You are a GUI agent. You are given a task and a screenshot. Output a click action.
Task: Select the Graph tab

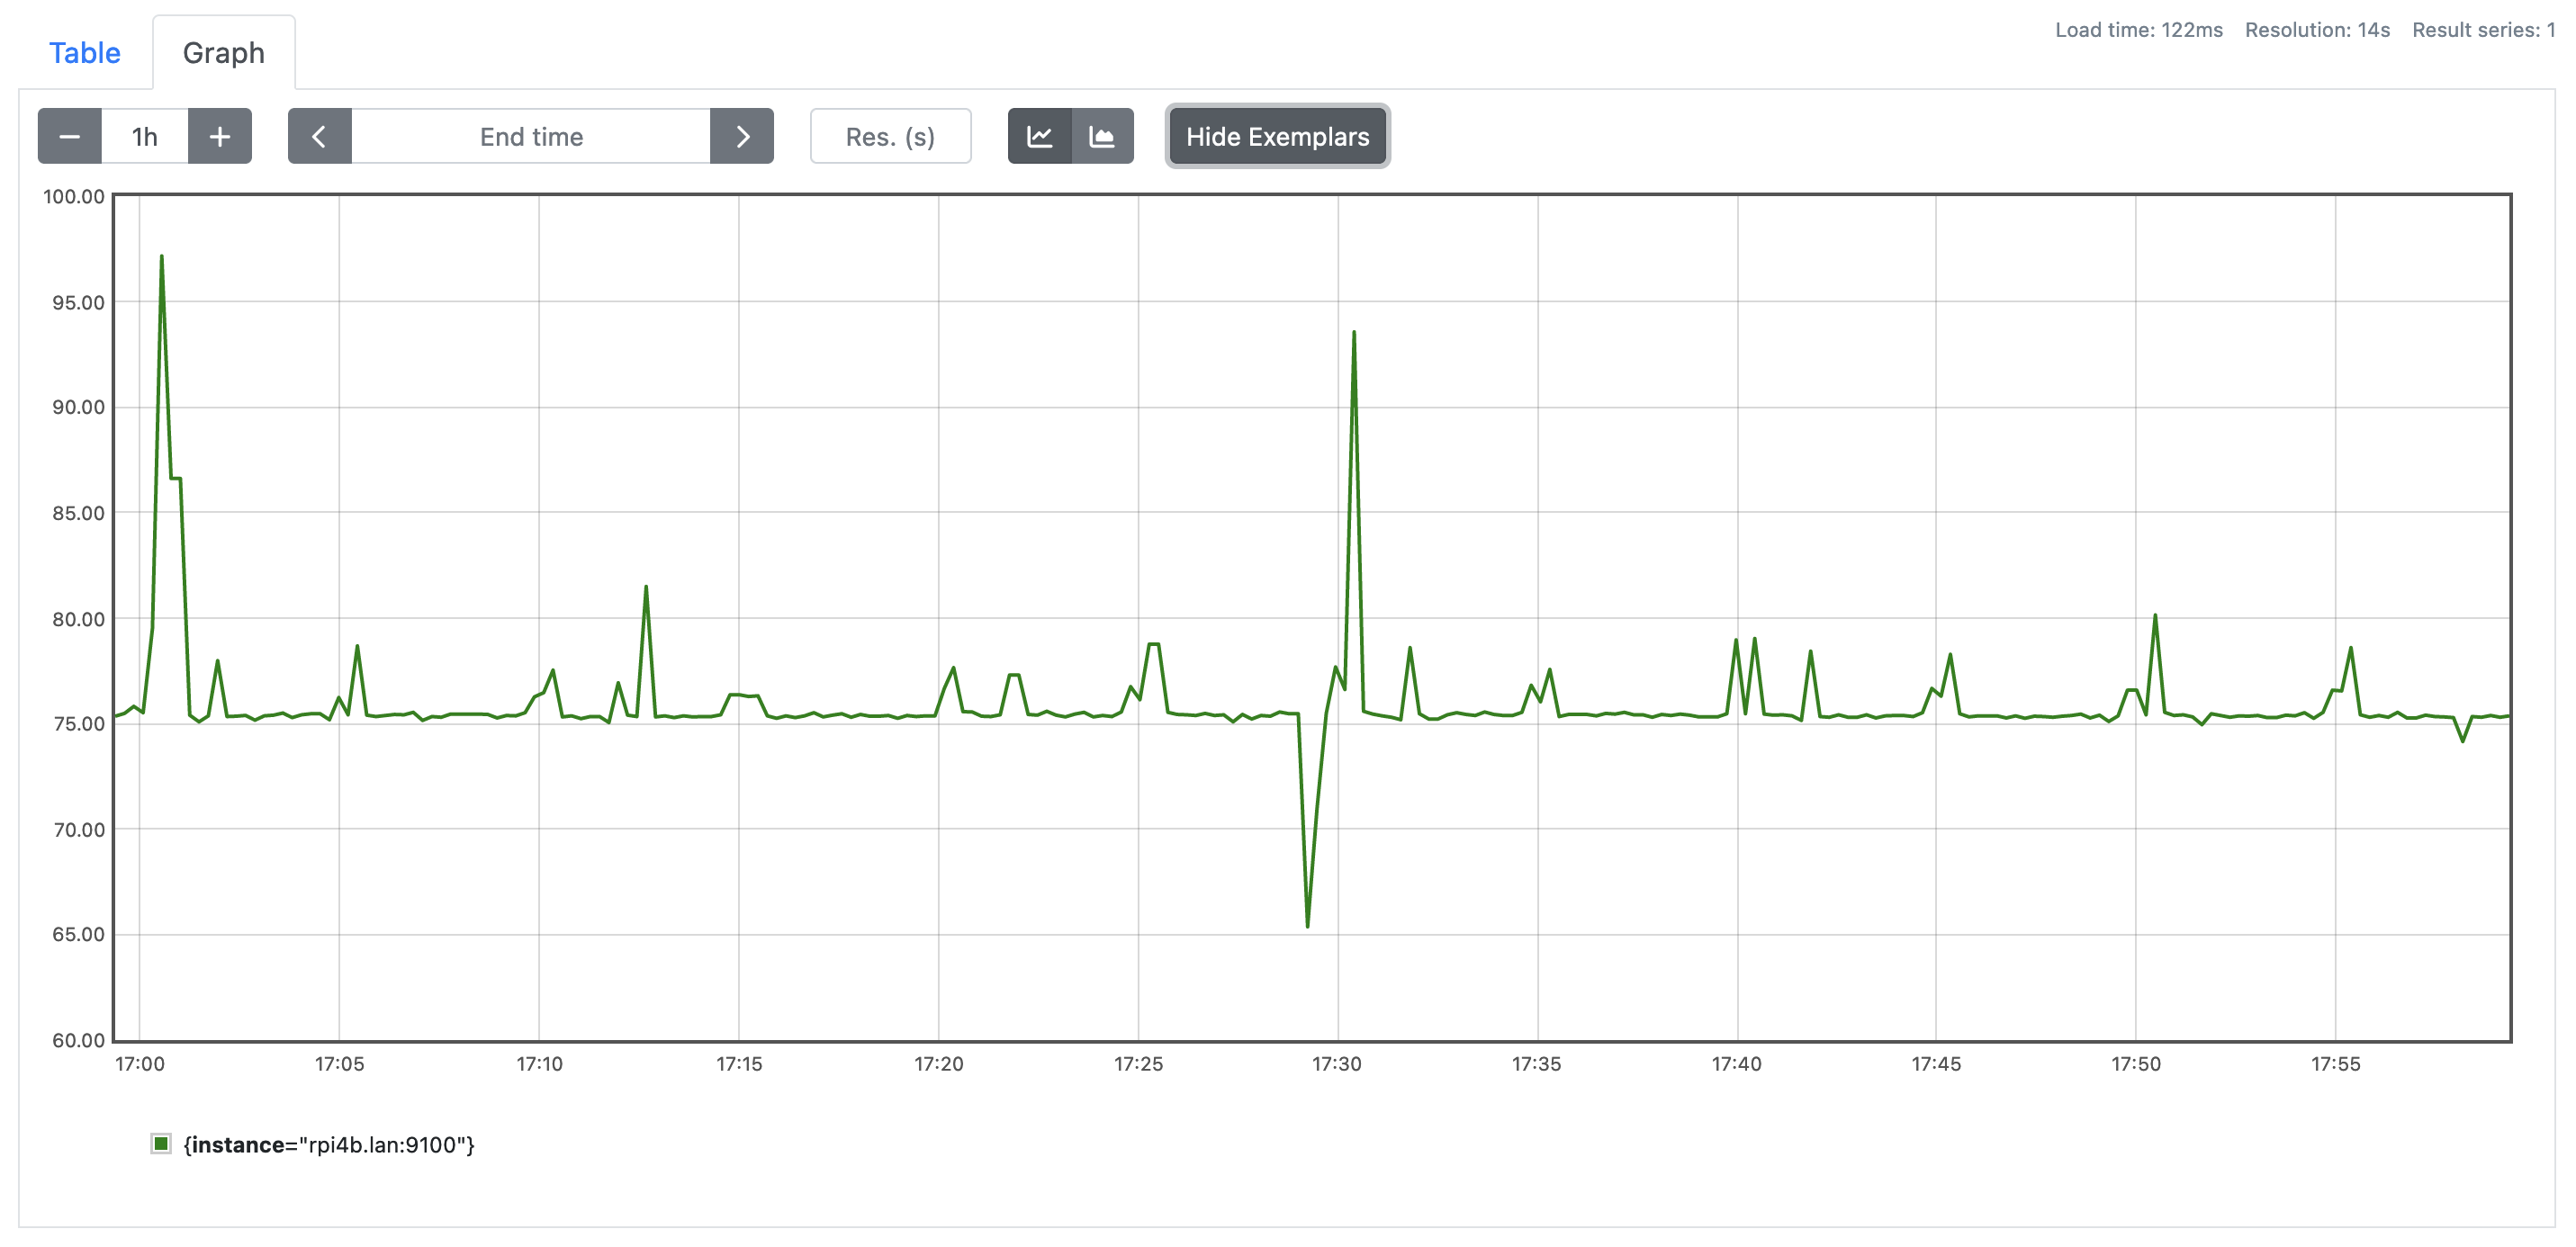(223, 53)
